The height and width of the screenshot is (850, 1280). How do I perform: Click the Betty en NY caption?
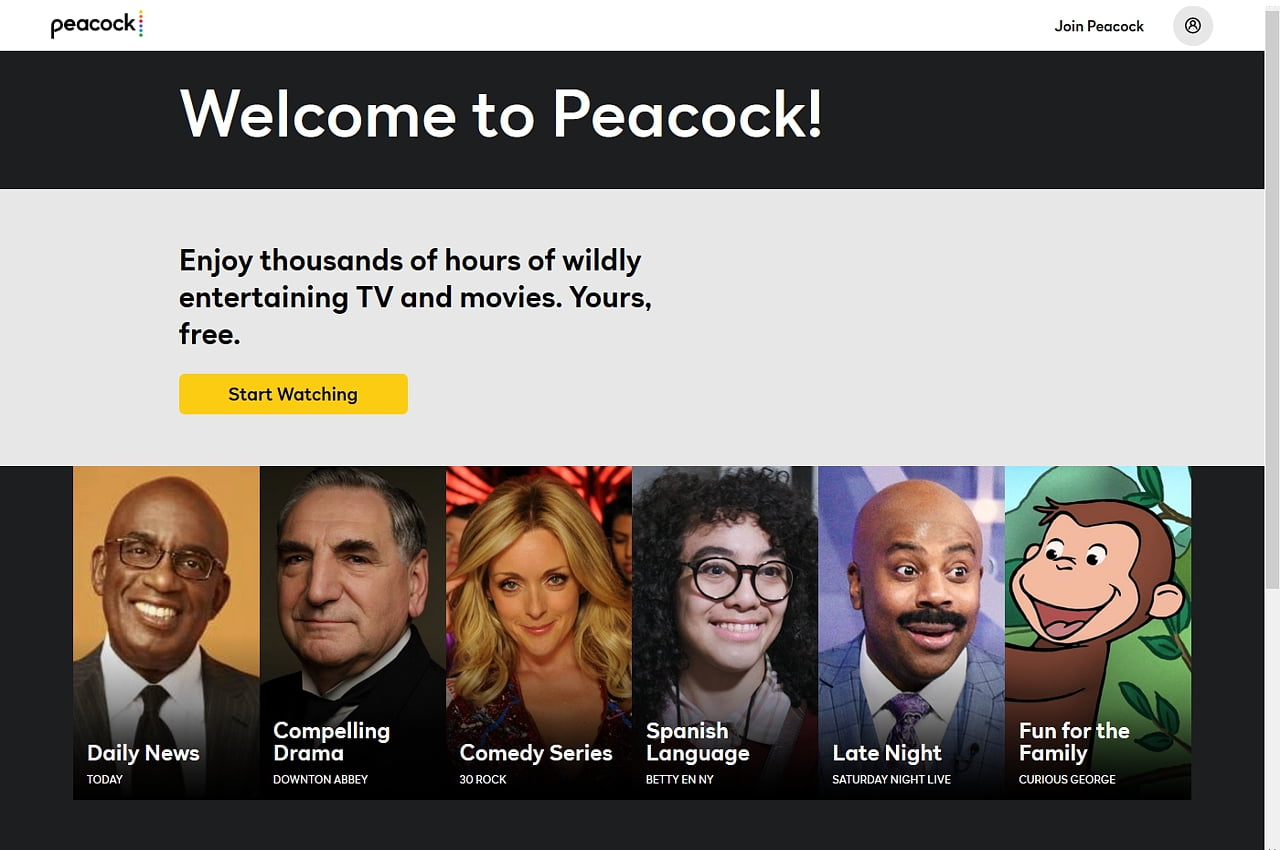pyautogui.click(x=680, y=779)
